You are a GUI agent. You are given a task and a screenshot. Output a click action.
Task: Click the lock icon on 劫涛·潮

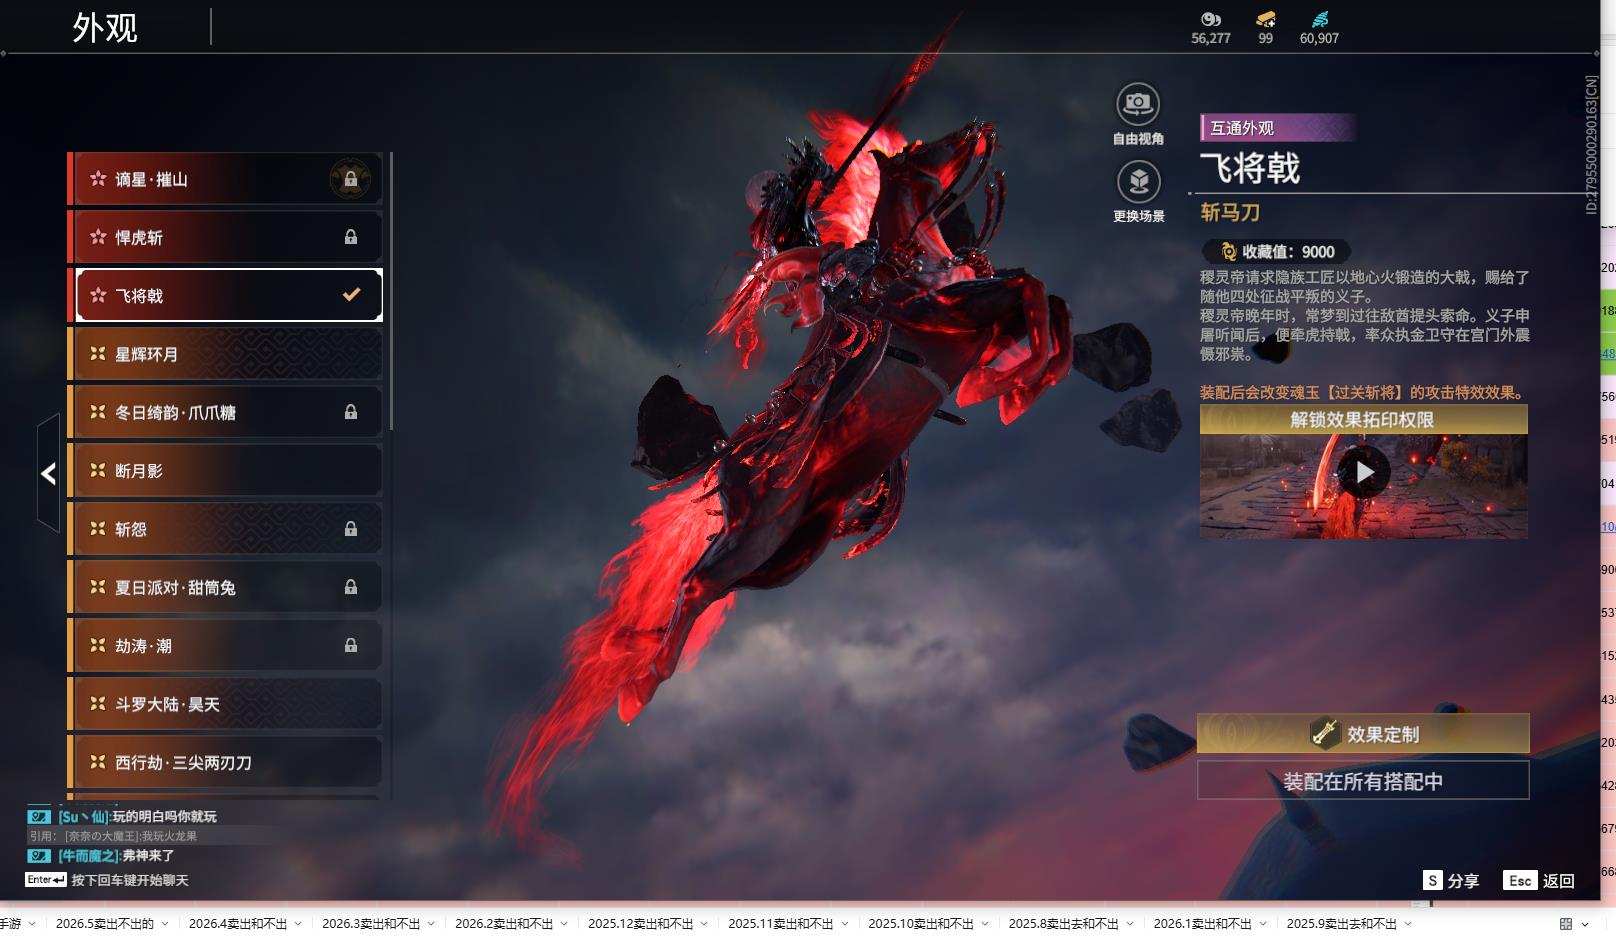351,646
